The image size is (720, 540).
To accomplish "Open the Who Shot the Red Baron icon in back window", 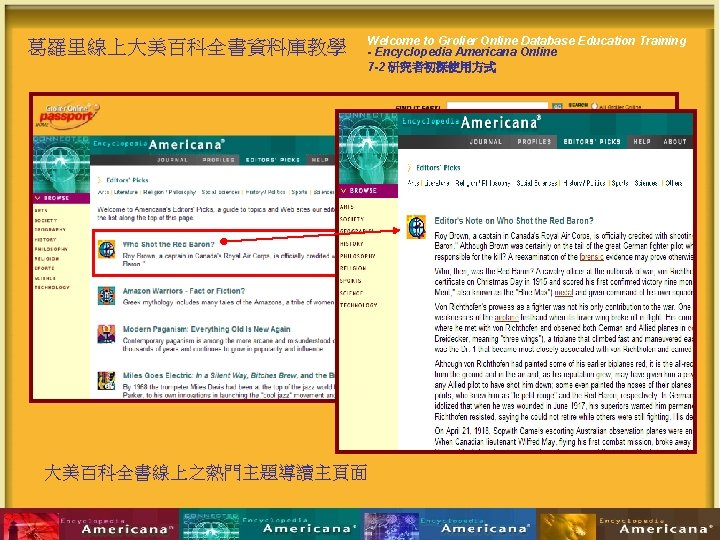I will coord(107,249).
